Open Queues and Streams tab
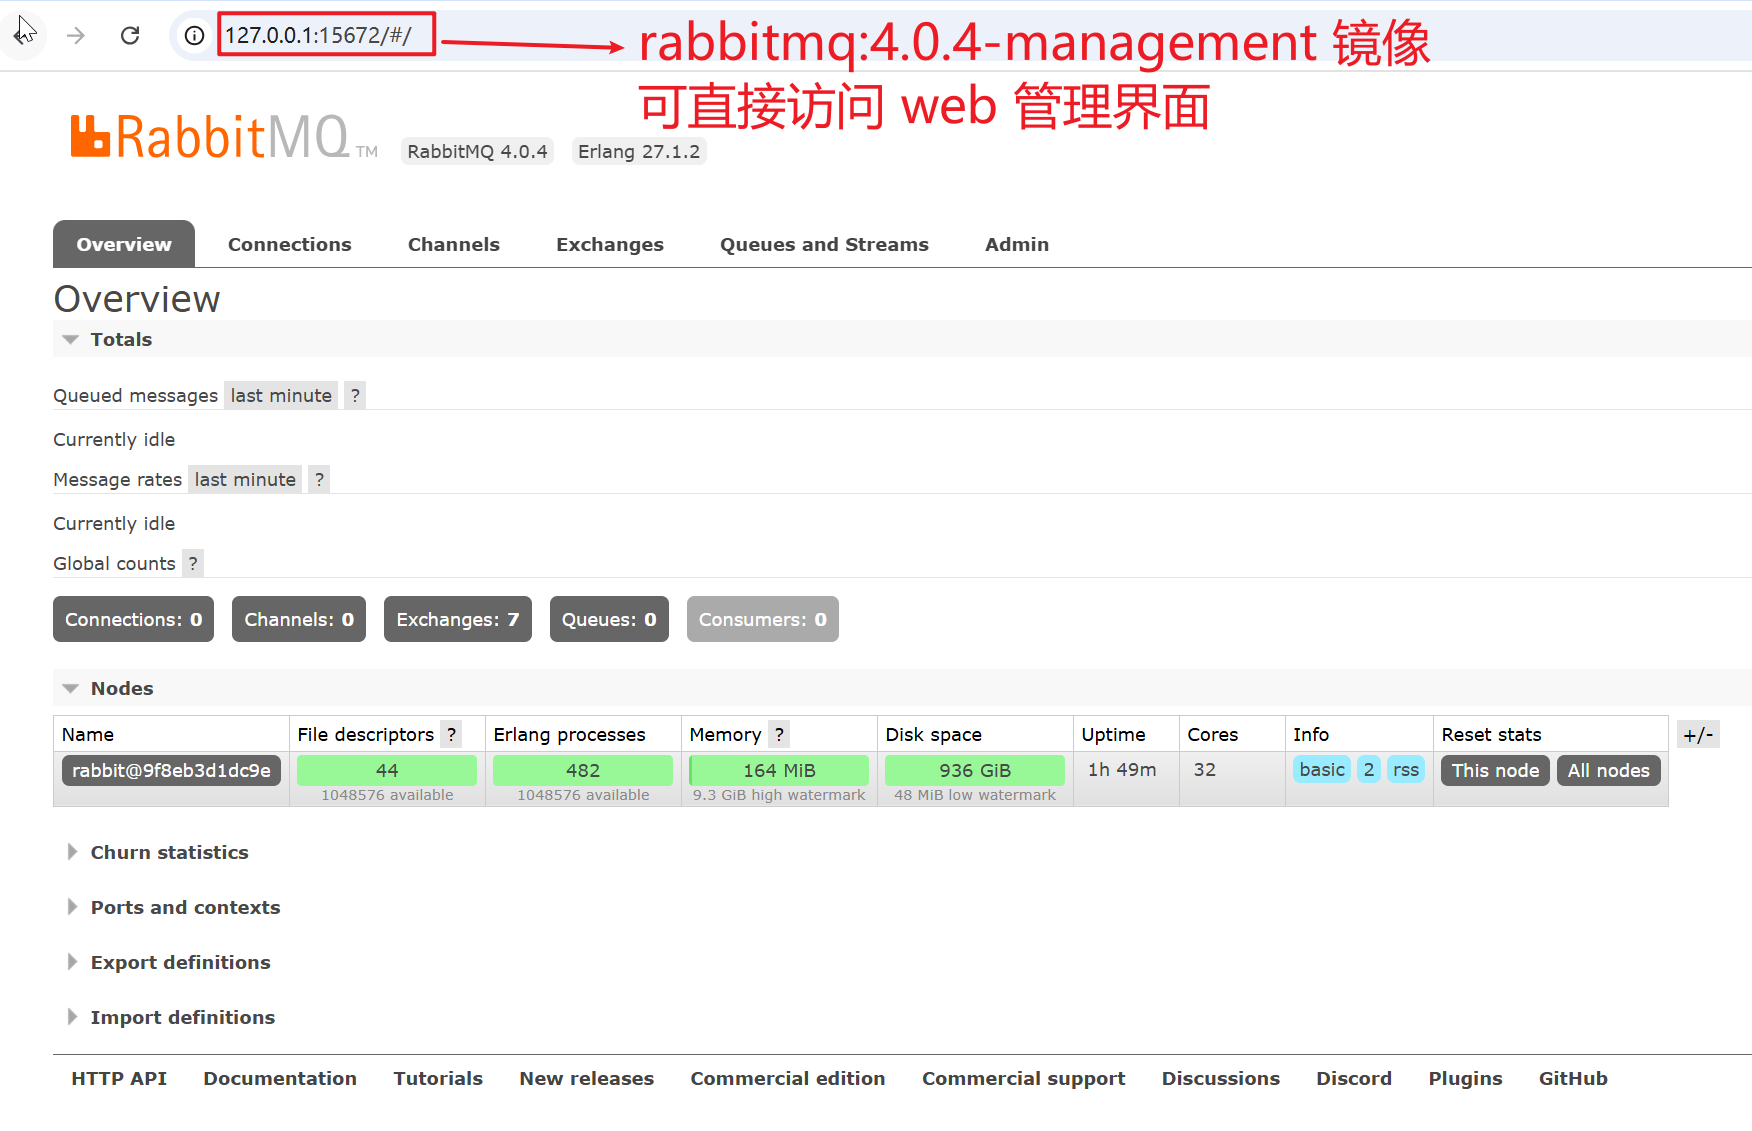Image resolution: width=1752 pixels, height=1131 pixels. click(824, 244)
